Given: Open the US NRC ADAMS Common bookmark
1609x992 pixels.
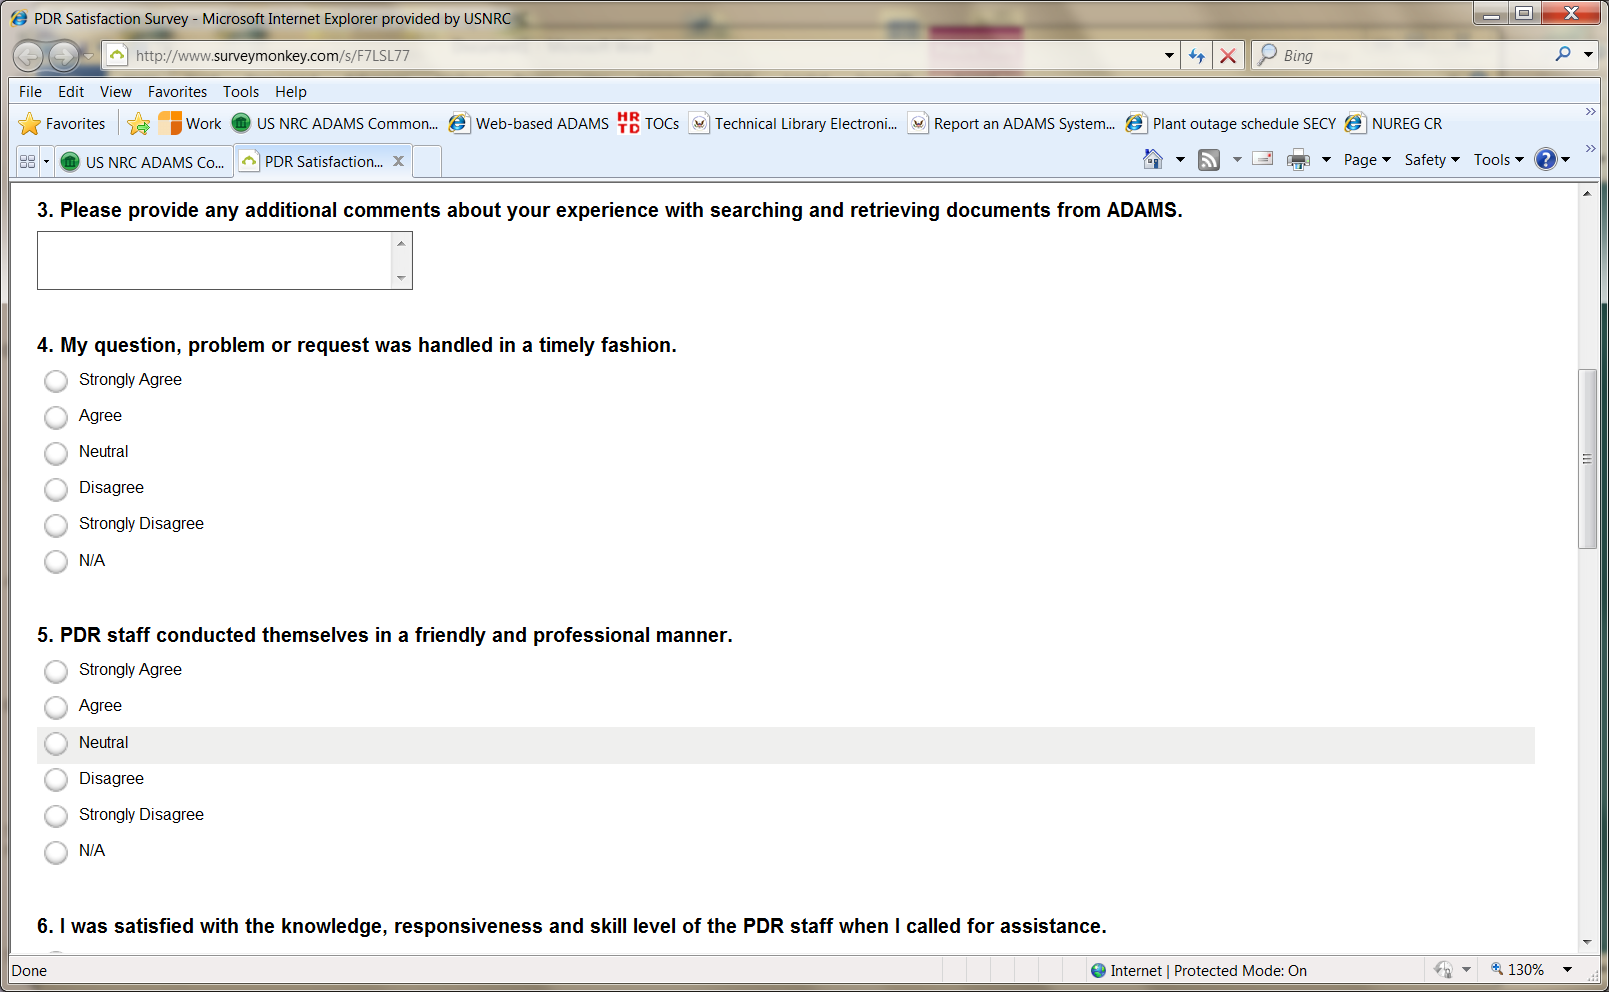Looking at the screenshot, I should click(335, 123).
